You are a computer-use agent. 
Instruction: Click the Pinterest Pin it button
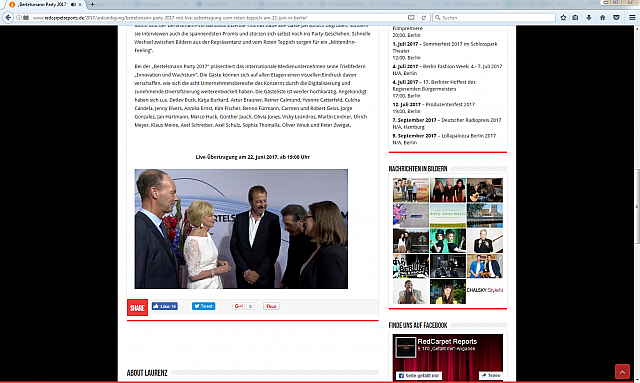271,306
